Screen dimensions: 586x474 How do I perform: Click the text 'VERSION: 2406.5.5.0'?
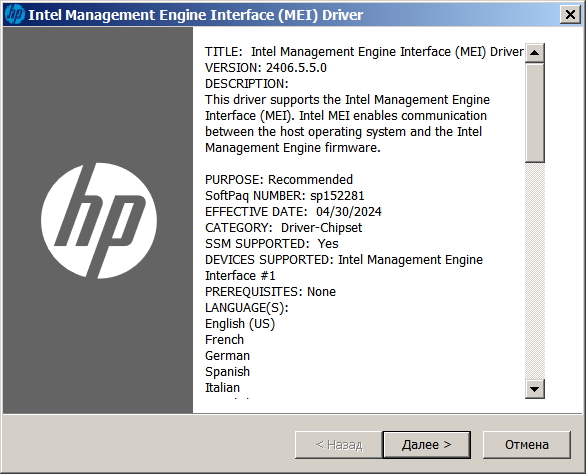pyautogui.click(x=266, y=68)
